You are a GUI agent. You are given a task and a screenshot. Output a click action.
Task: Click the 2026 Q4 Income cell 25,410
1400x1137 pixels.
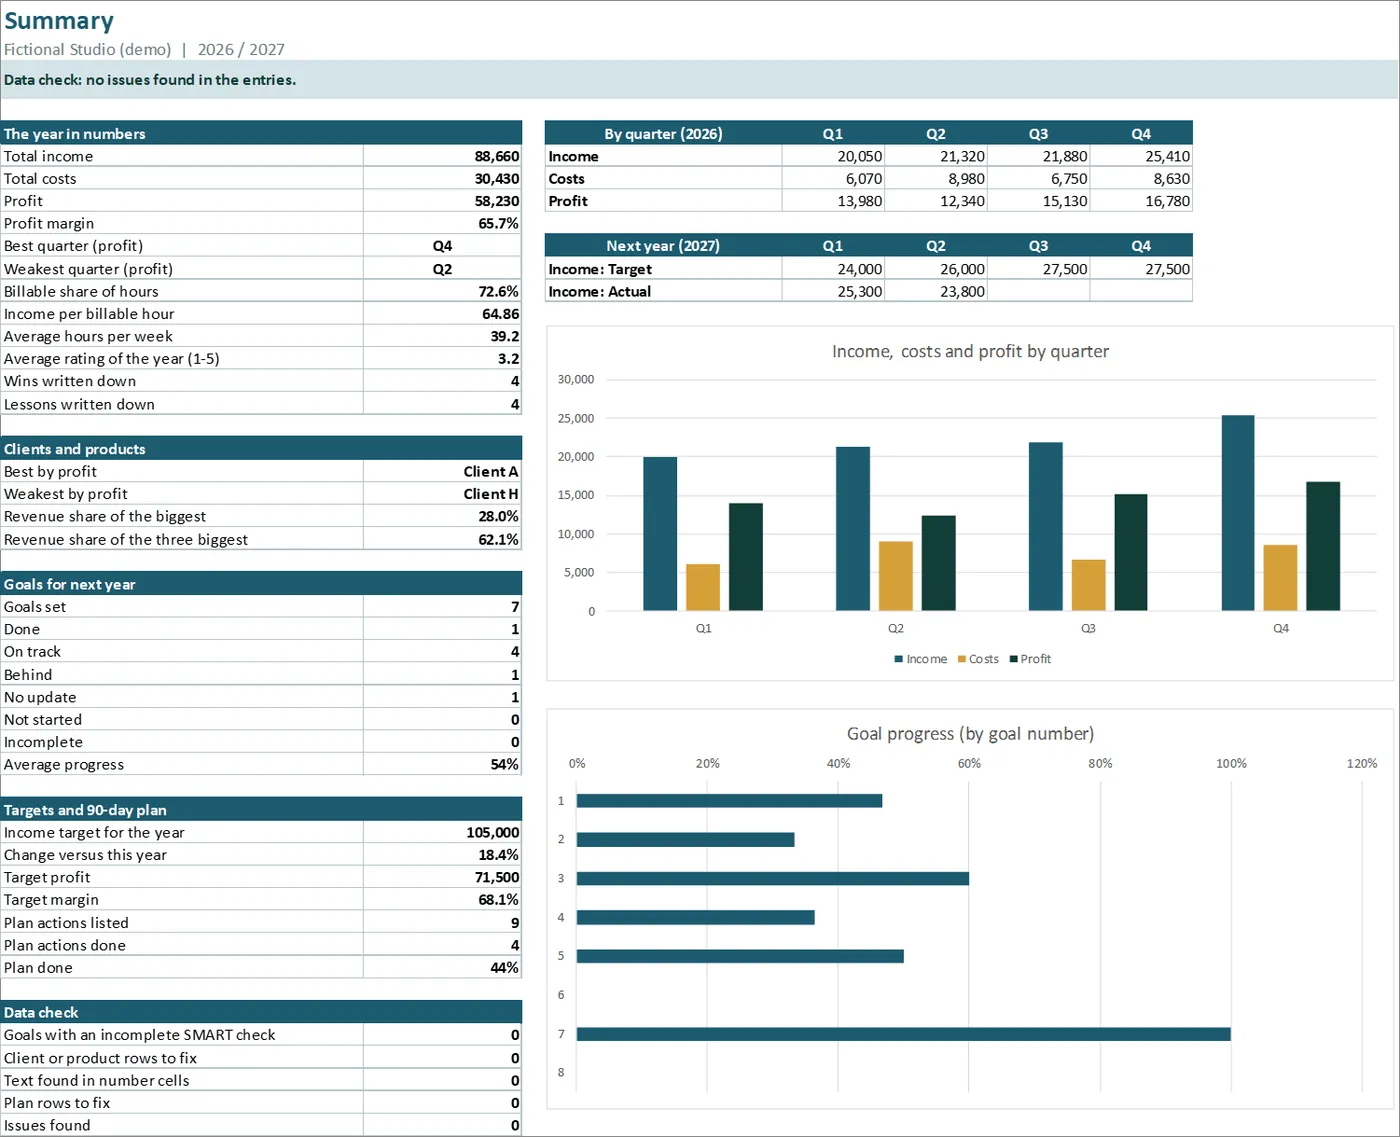[x=1141, y=156]
